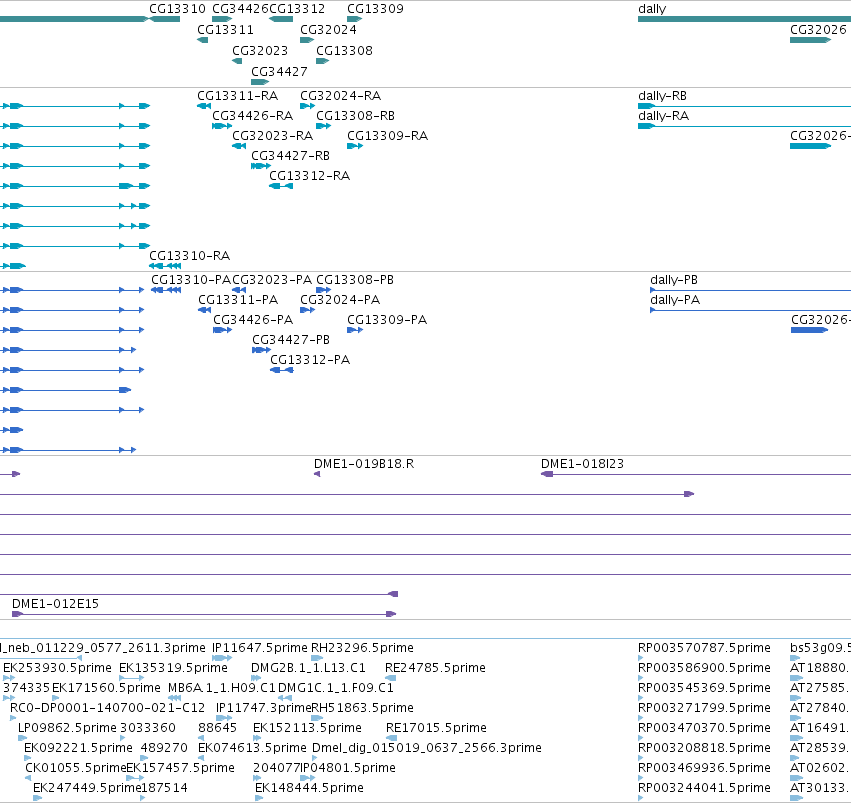Select the RE17015.5prime EST label

[436, 728]
